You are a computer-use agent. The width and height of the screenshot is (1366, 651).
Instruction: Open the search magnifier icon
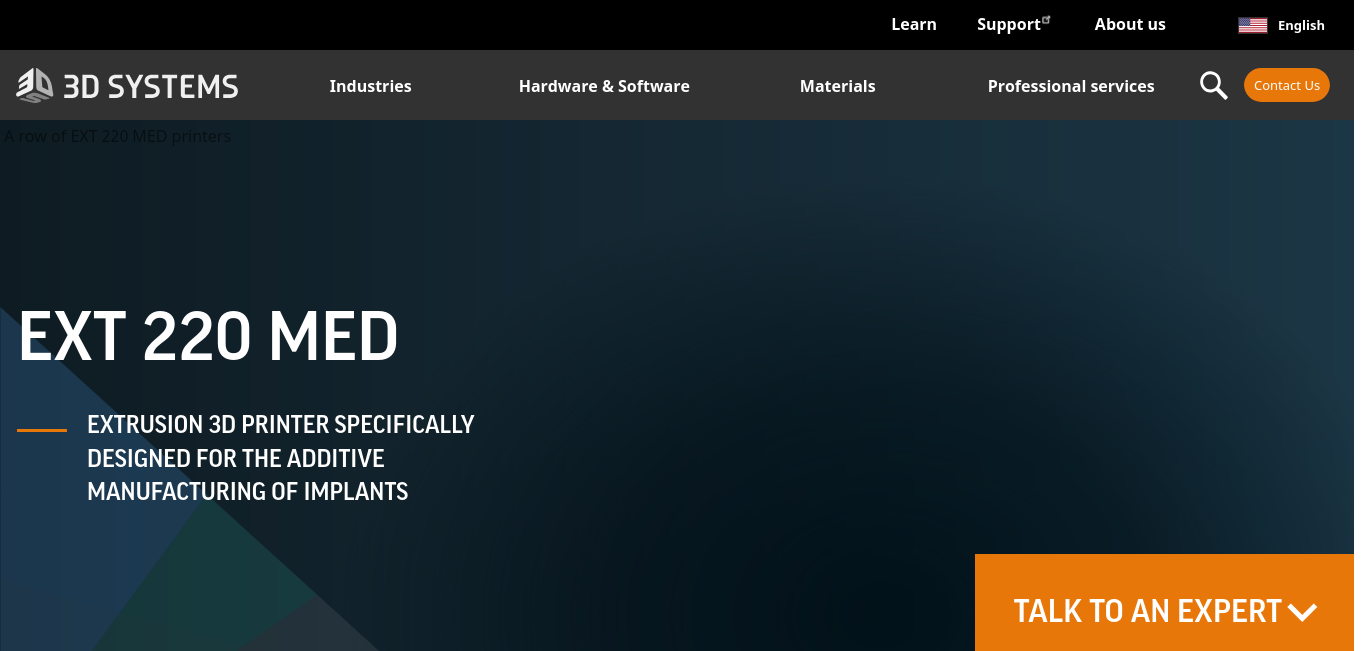[x=1213, y=86]
